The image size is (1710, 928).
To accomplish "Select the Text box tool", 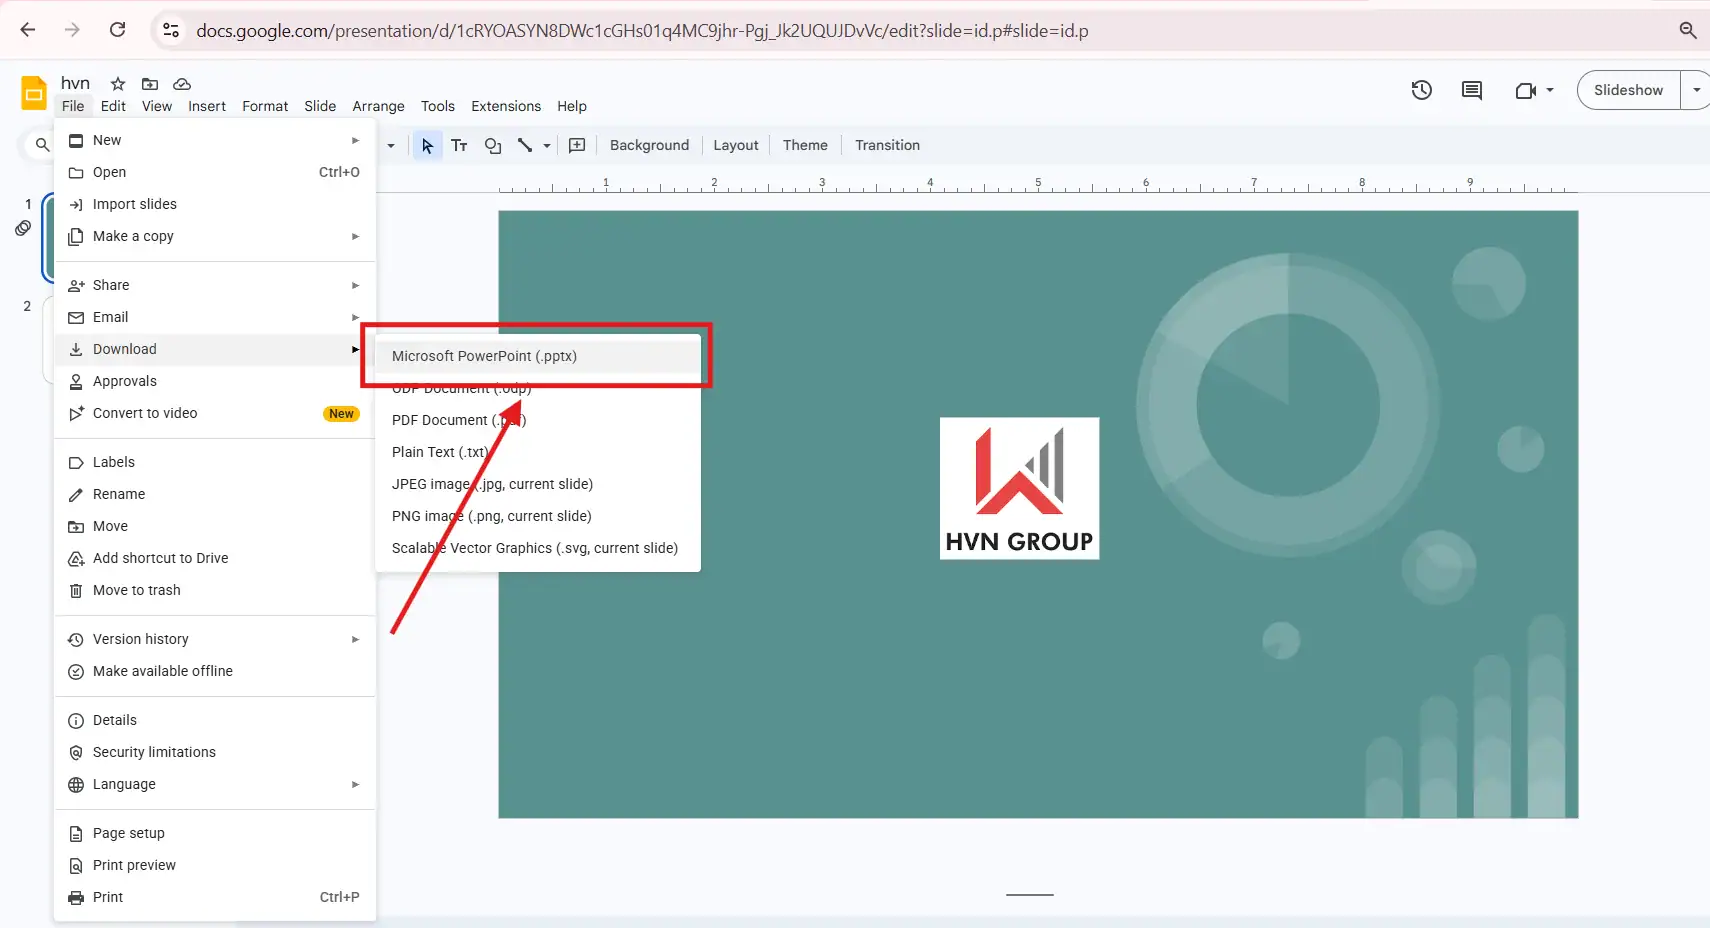I will point(459,145).
